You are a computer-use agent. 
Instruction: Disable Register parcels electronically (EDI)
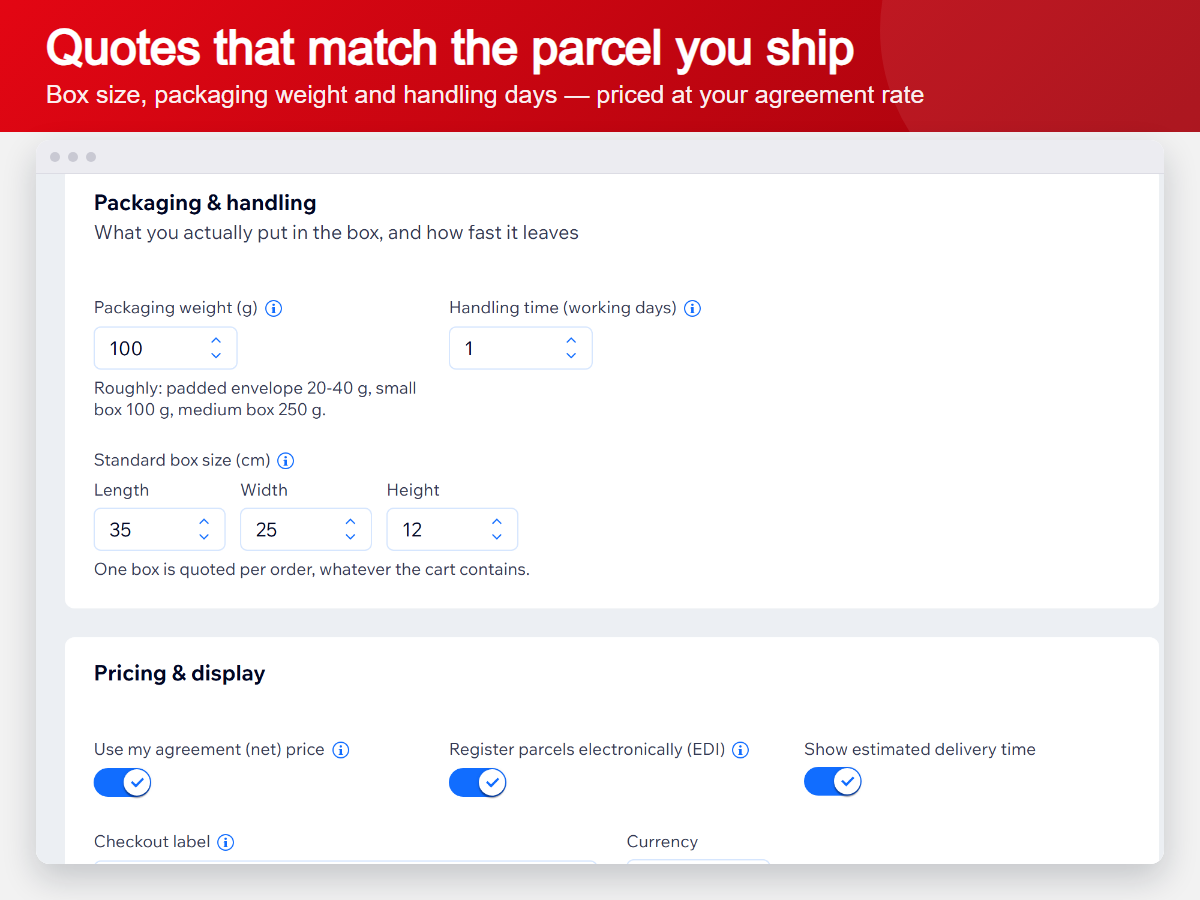[x=478, y=782]
